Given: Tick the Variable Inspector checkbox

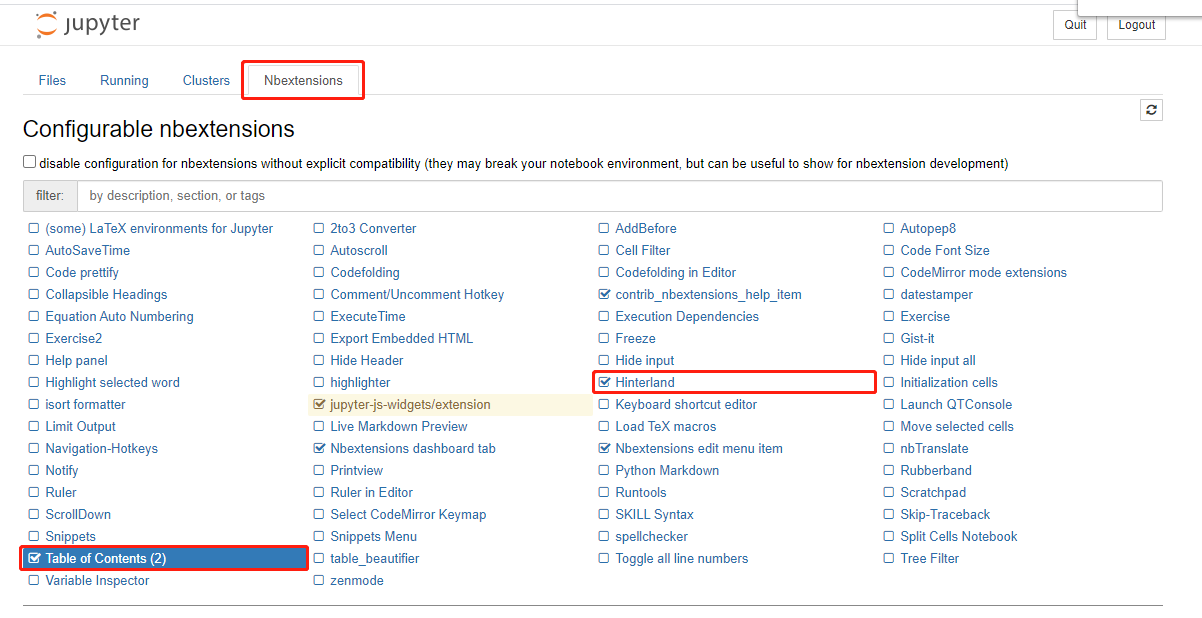Looking at the screenshot, I should point(34,581).
